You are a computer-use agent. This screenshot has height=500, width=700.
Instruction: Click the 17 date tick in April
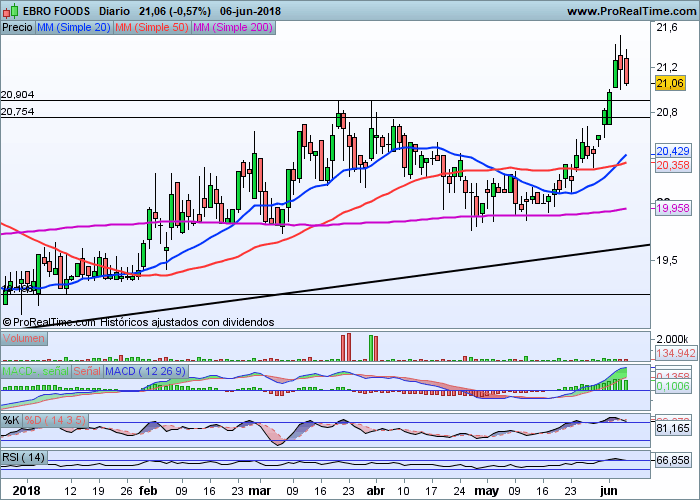[431, 491]
